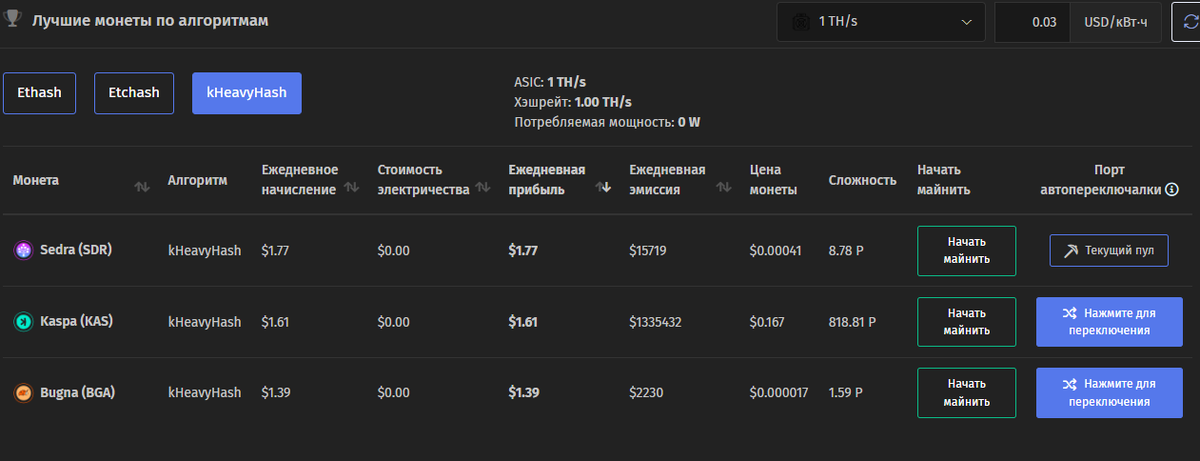This screenshot has width=1200, height=461.
Task: Click the Текущий пул button
Action: (x=1109, y=251)
